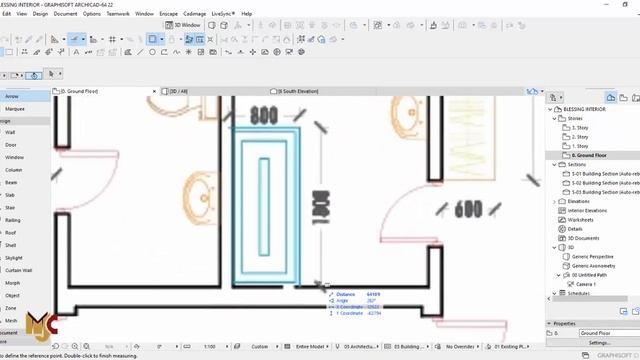
Task: Open the Edit menu
Action: [x=7, y=13]
